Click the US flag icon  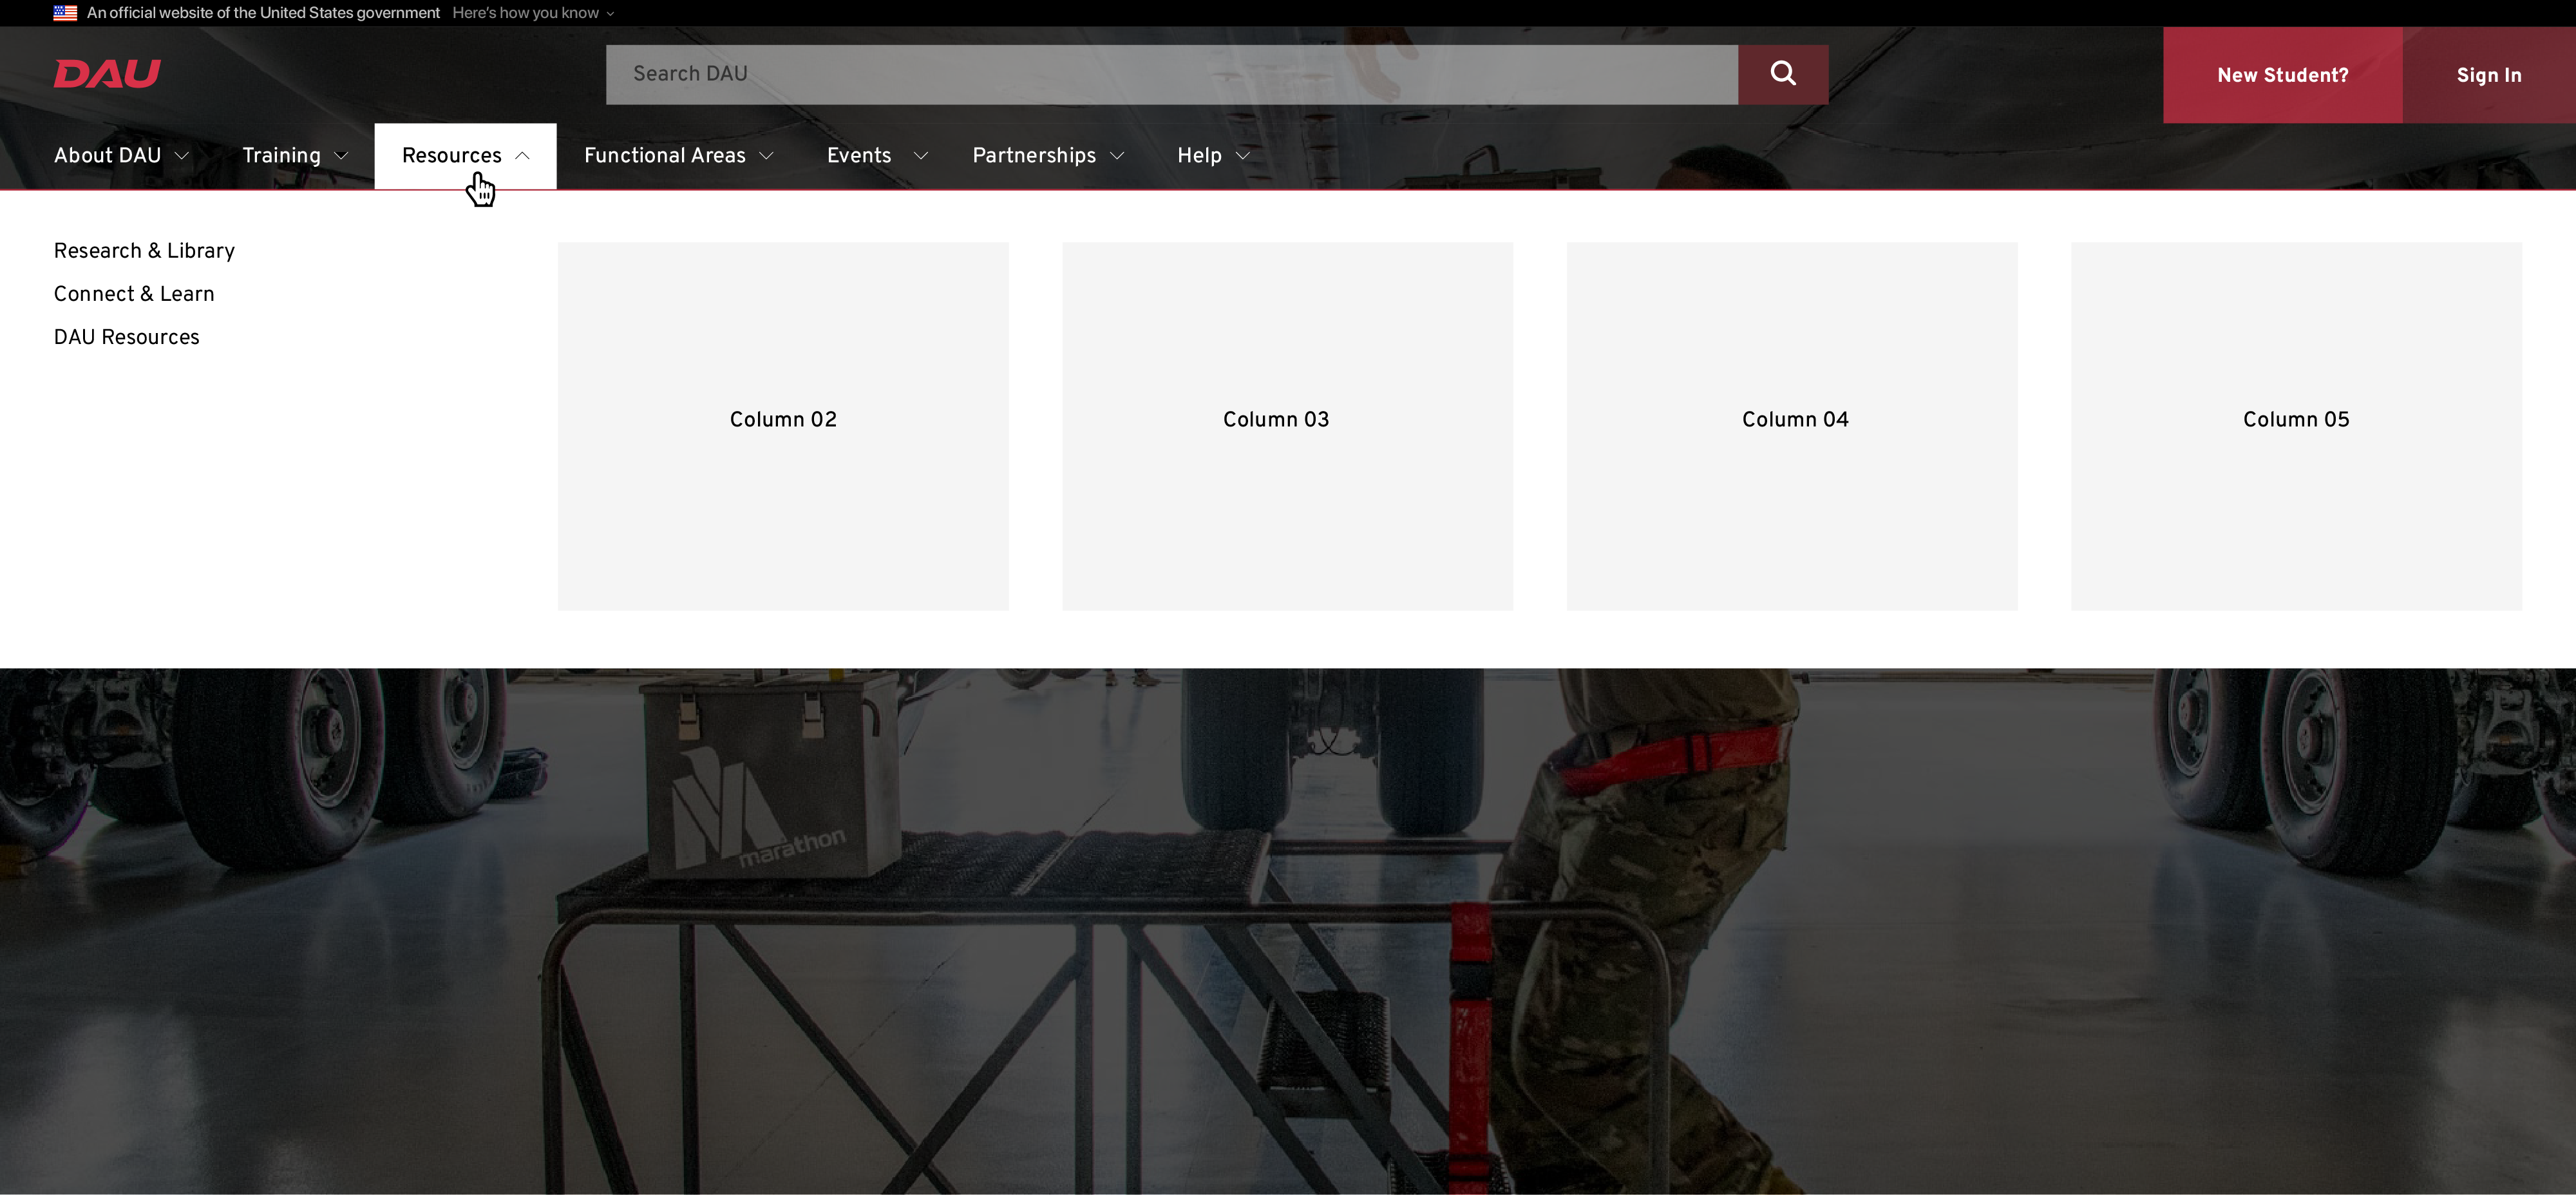point(65,13)
